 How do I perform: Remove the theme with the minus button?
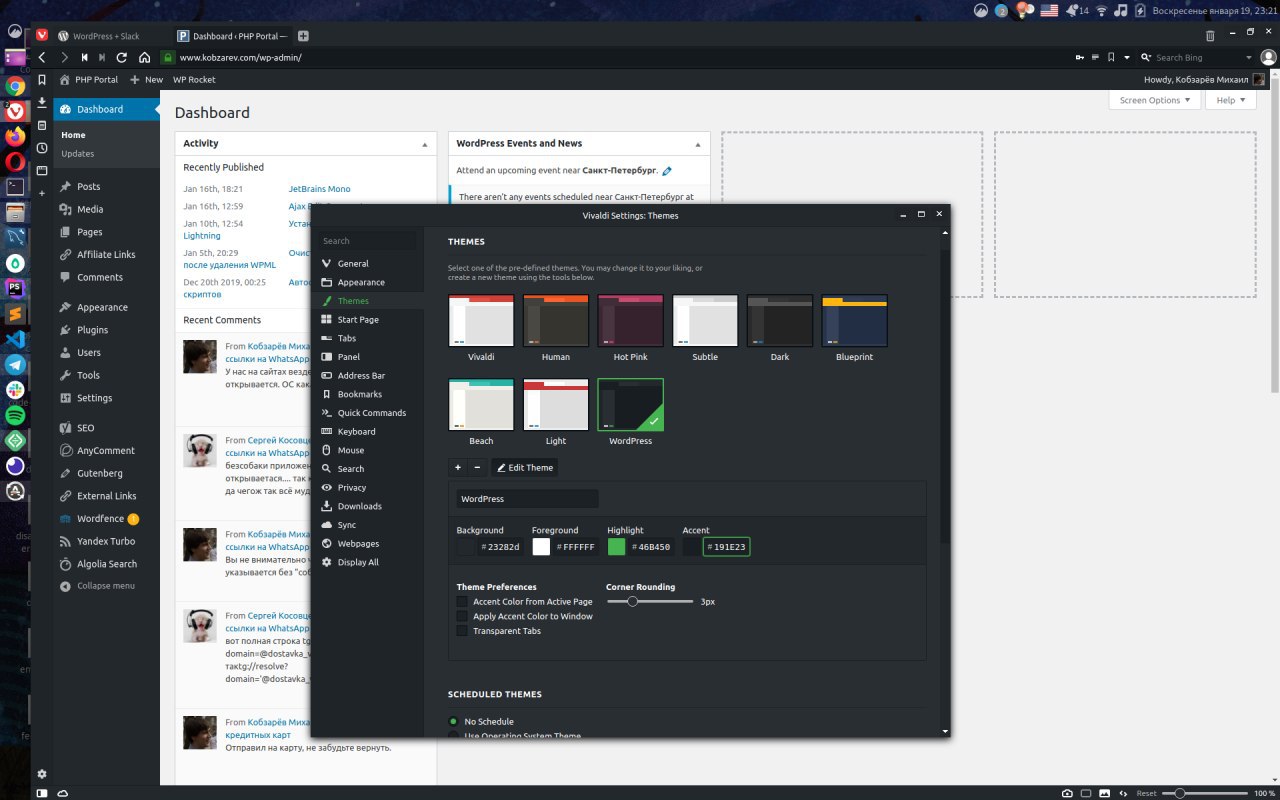point(477,467)
